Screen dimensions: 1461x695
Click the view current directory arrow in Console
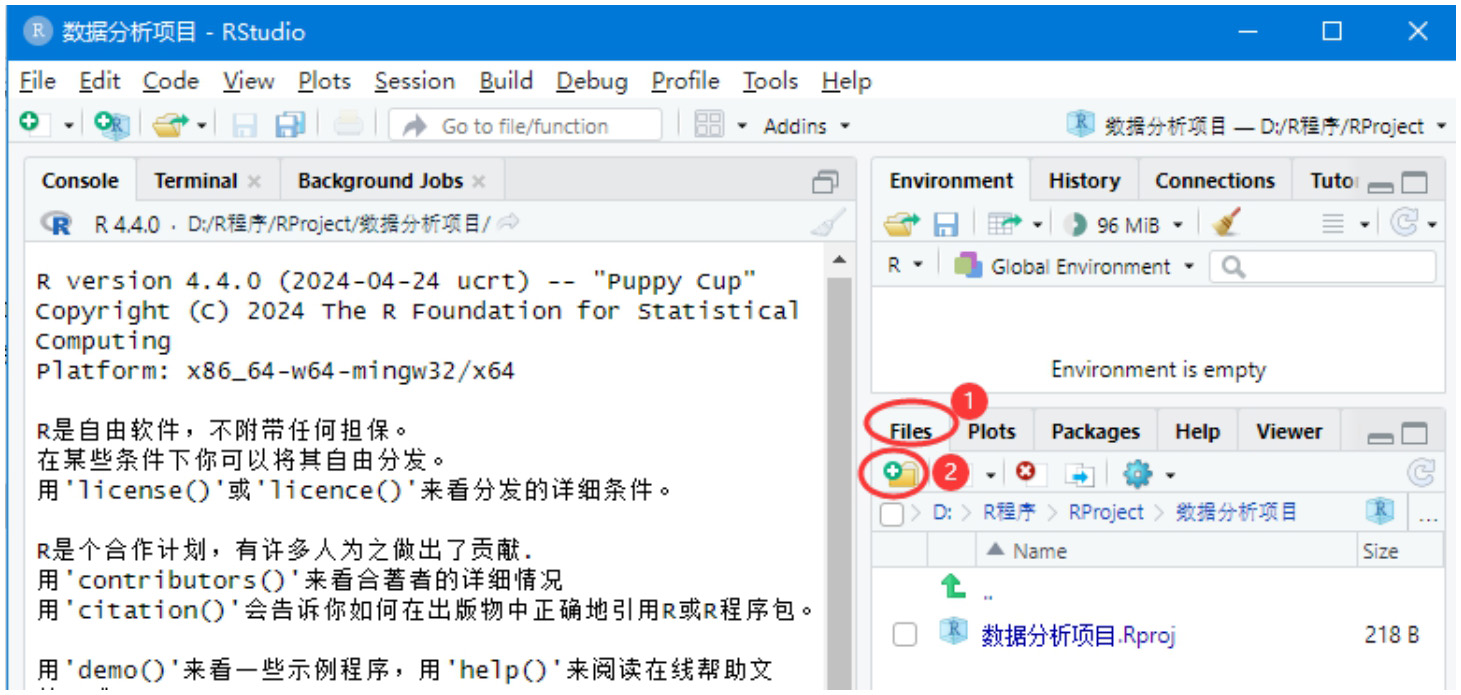(x=508, y=223)
